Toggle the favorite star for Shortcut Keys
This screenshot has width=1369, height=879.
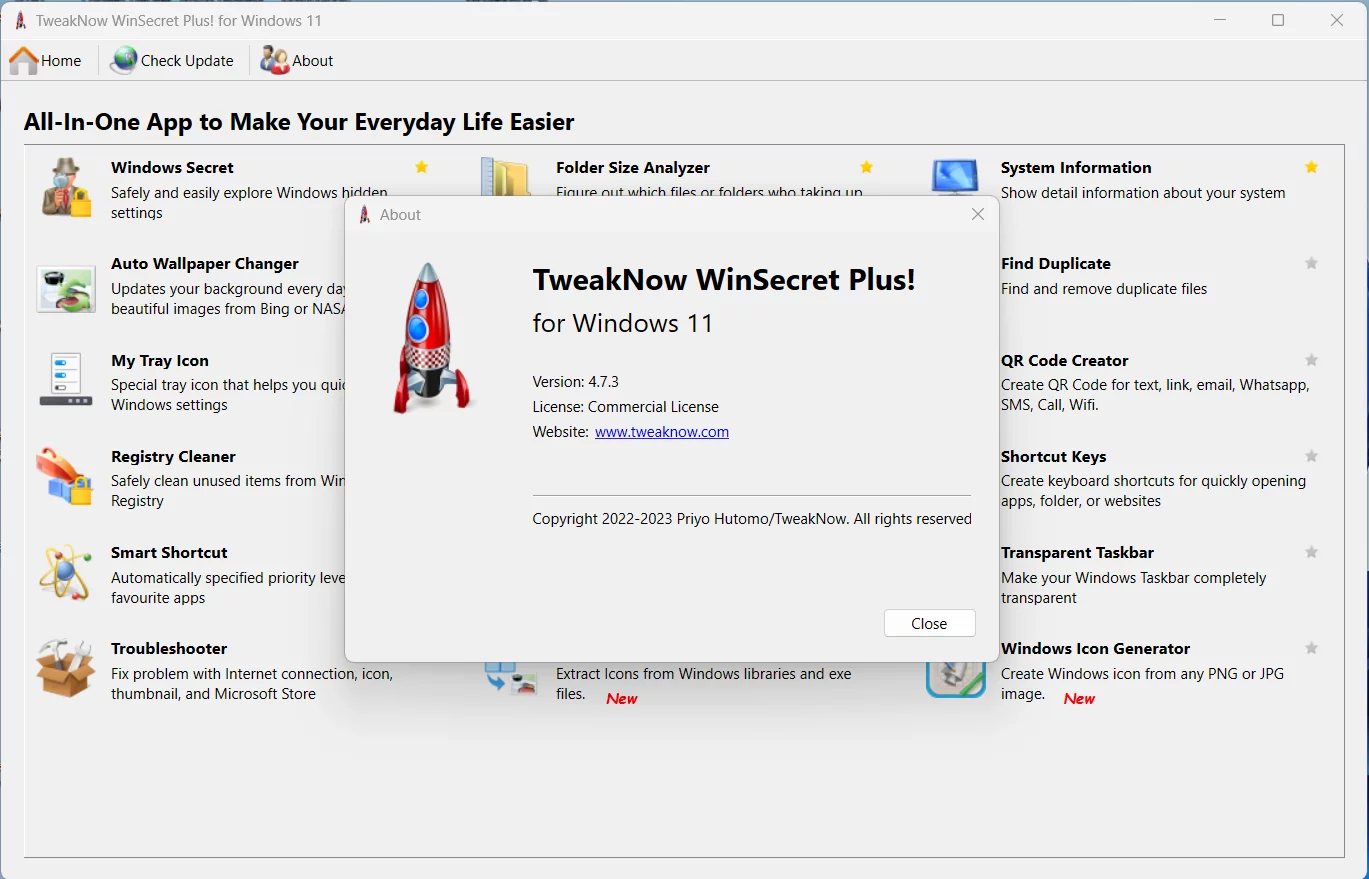tap(1312, 456)
